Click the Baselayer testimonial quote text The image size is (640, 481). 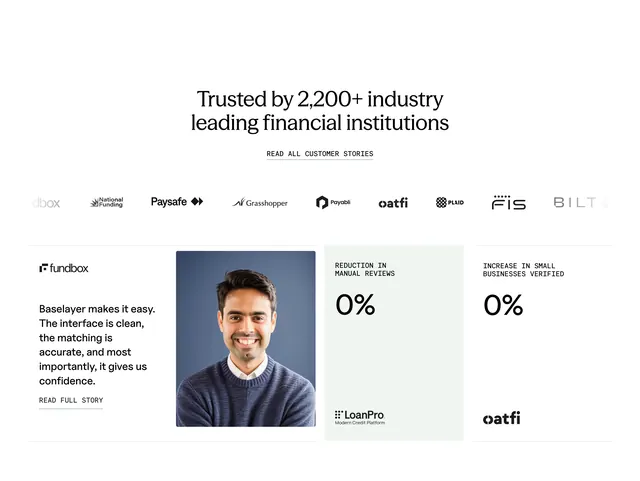(97, 345)
